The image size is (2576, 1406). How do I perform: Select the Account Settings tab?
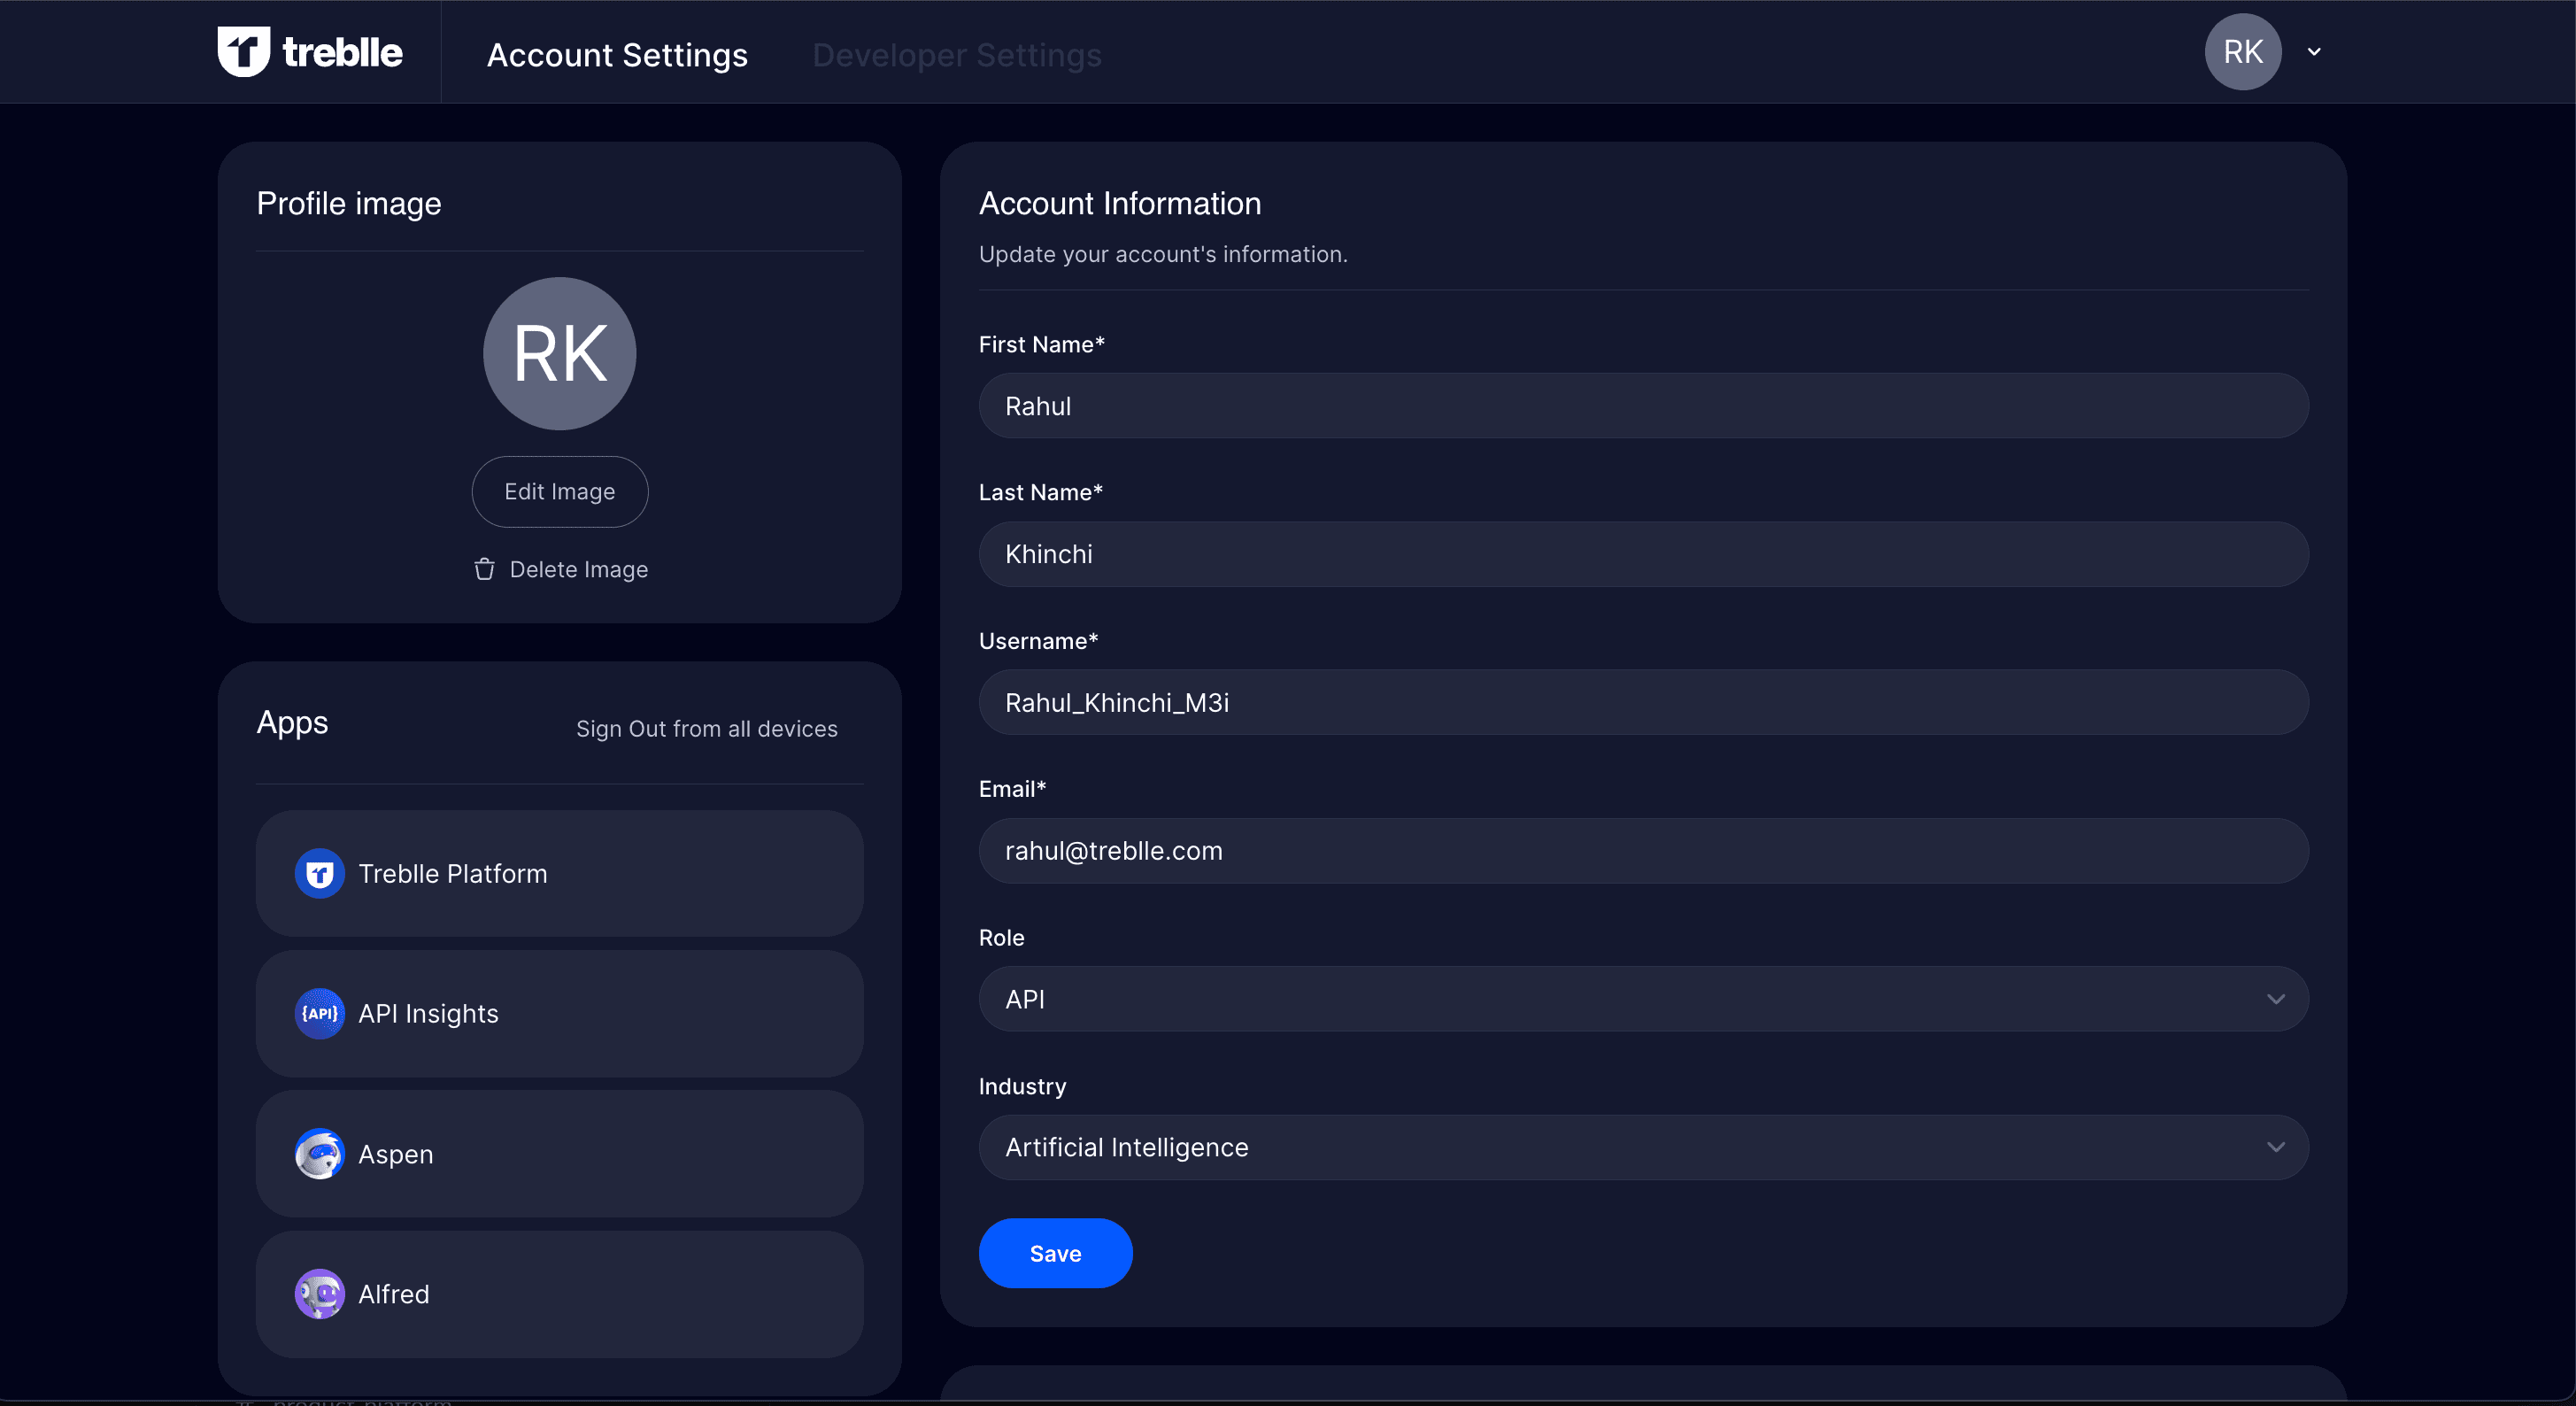tap(617, 55)
